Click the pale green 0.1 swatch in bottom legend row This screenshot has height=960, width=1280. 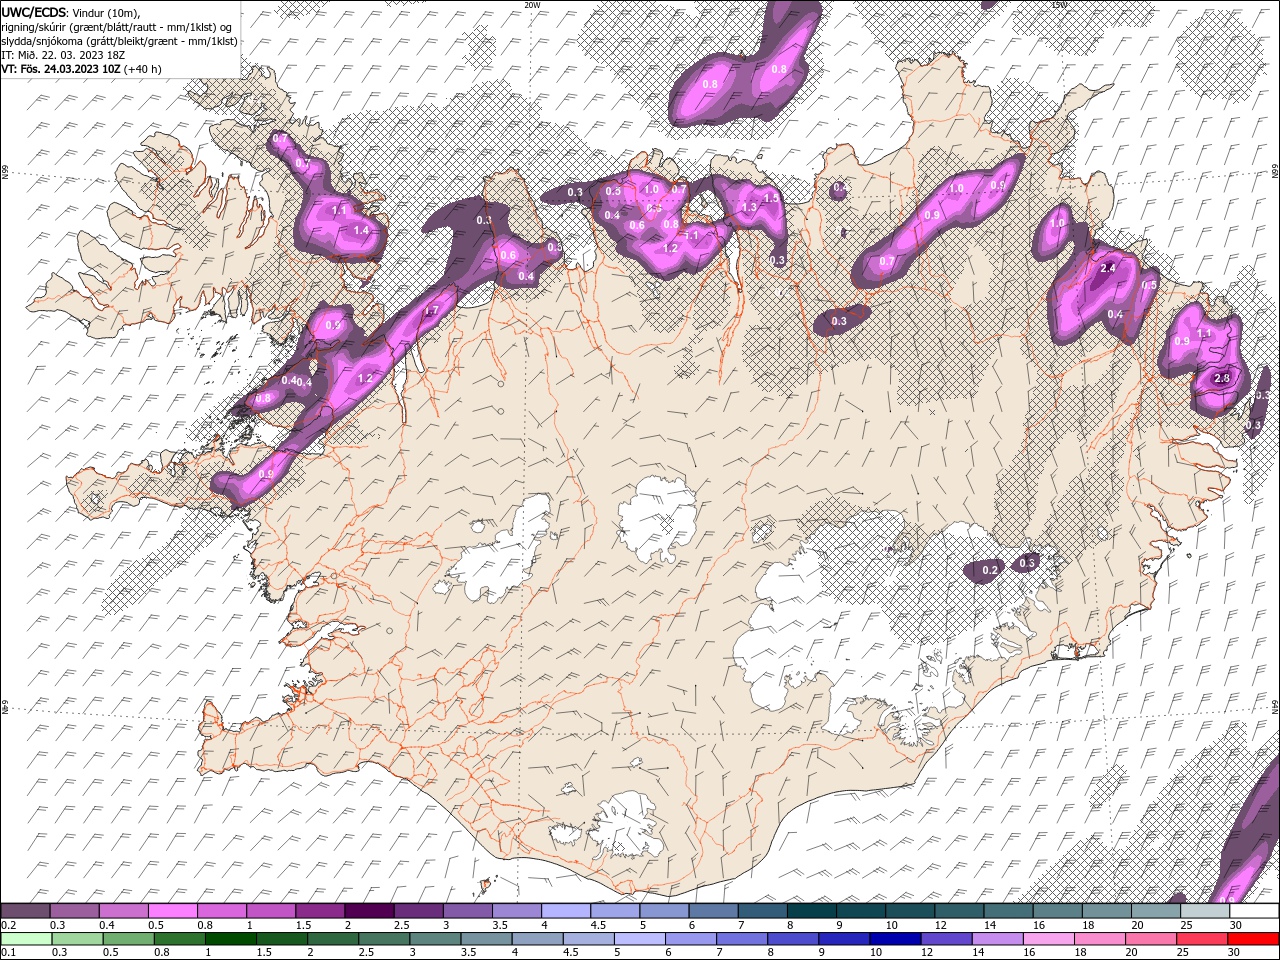pyautogui.click(x=26, y=939)
